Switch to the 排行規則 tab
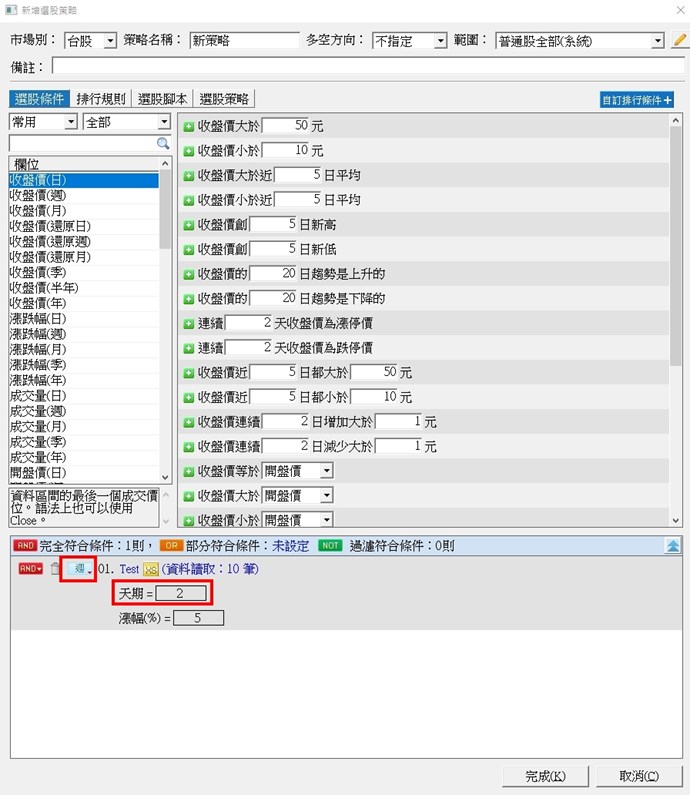 (x=101, y=99)
